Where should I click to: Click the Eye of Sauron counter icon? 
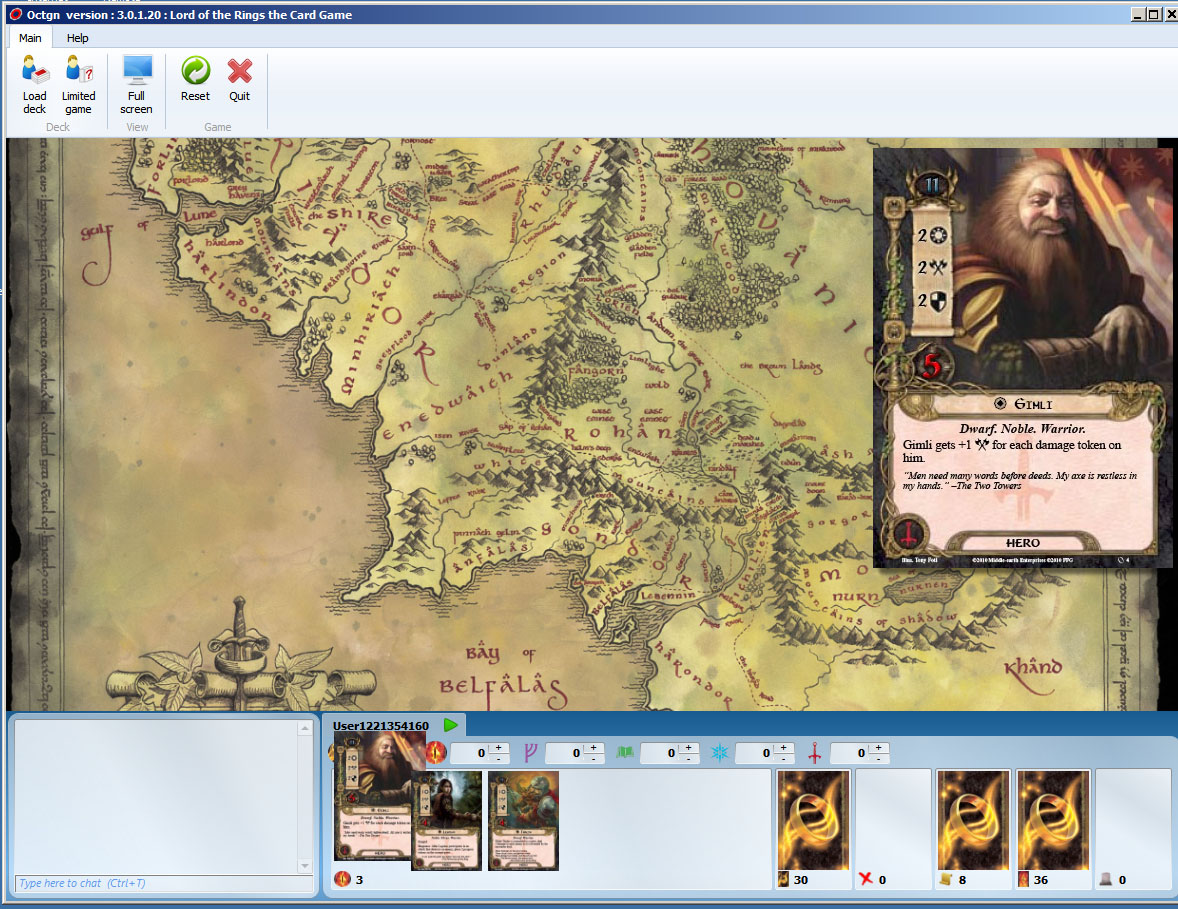[436, 752]
